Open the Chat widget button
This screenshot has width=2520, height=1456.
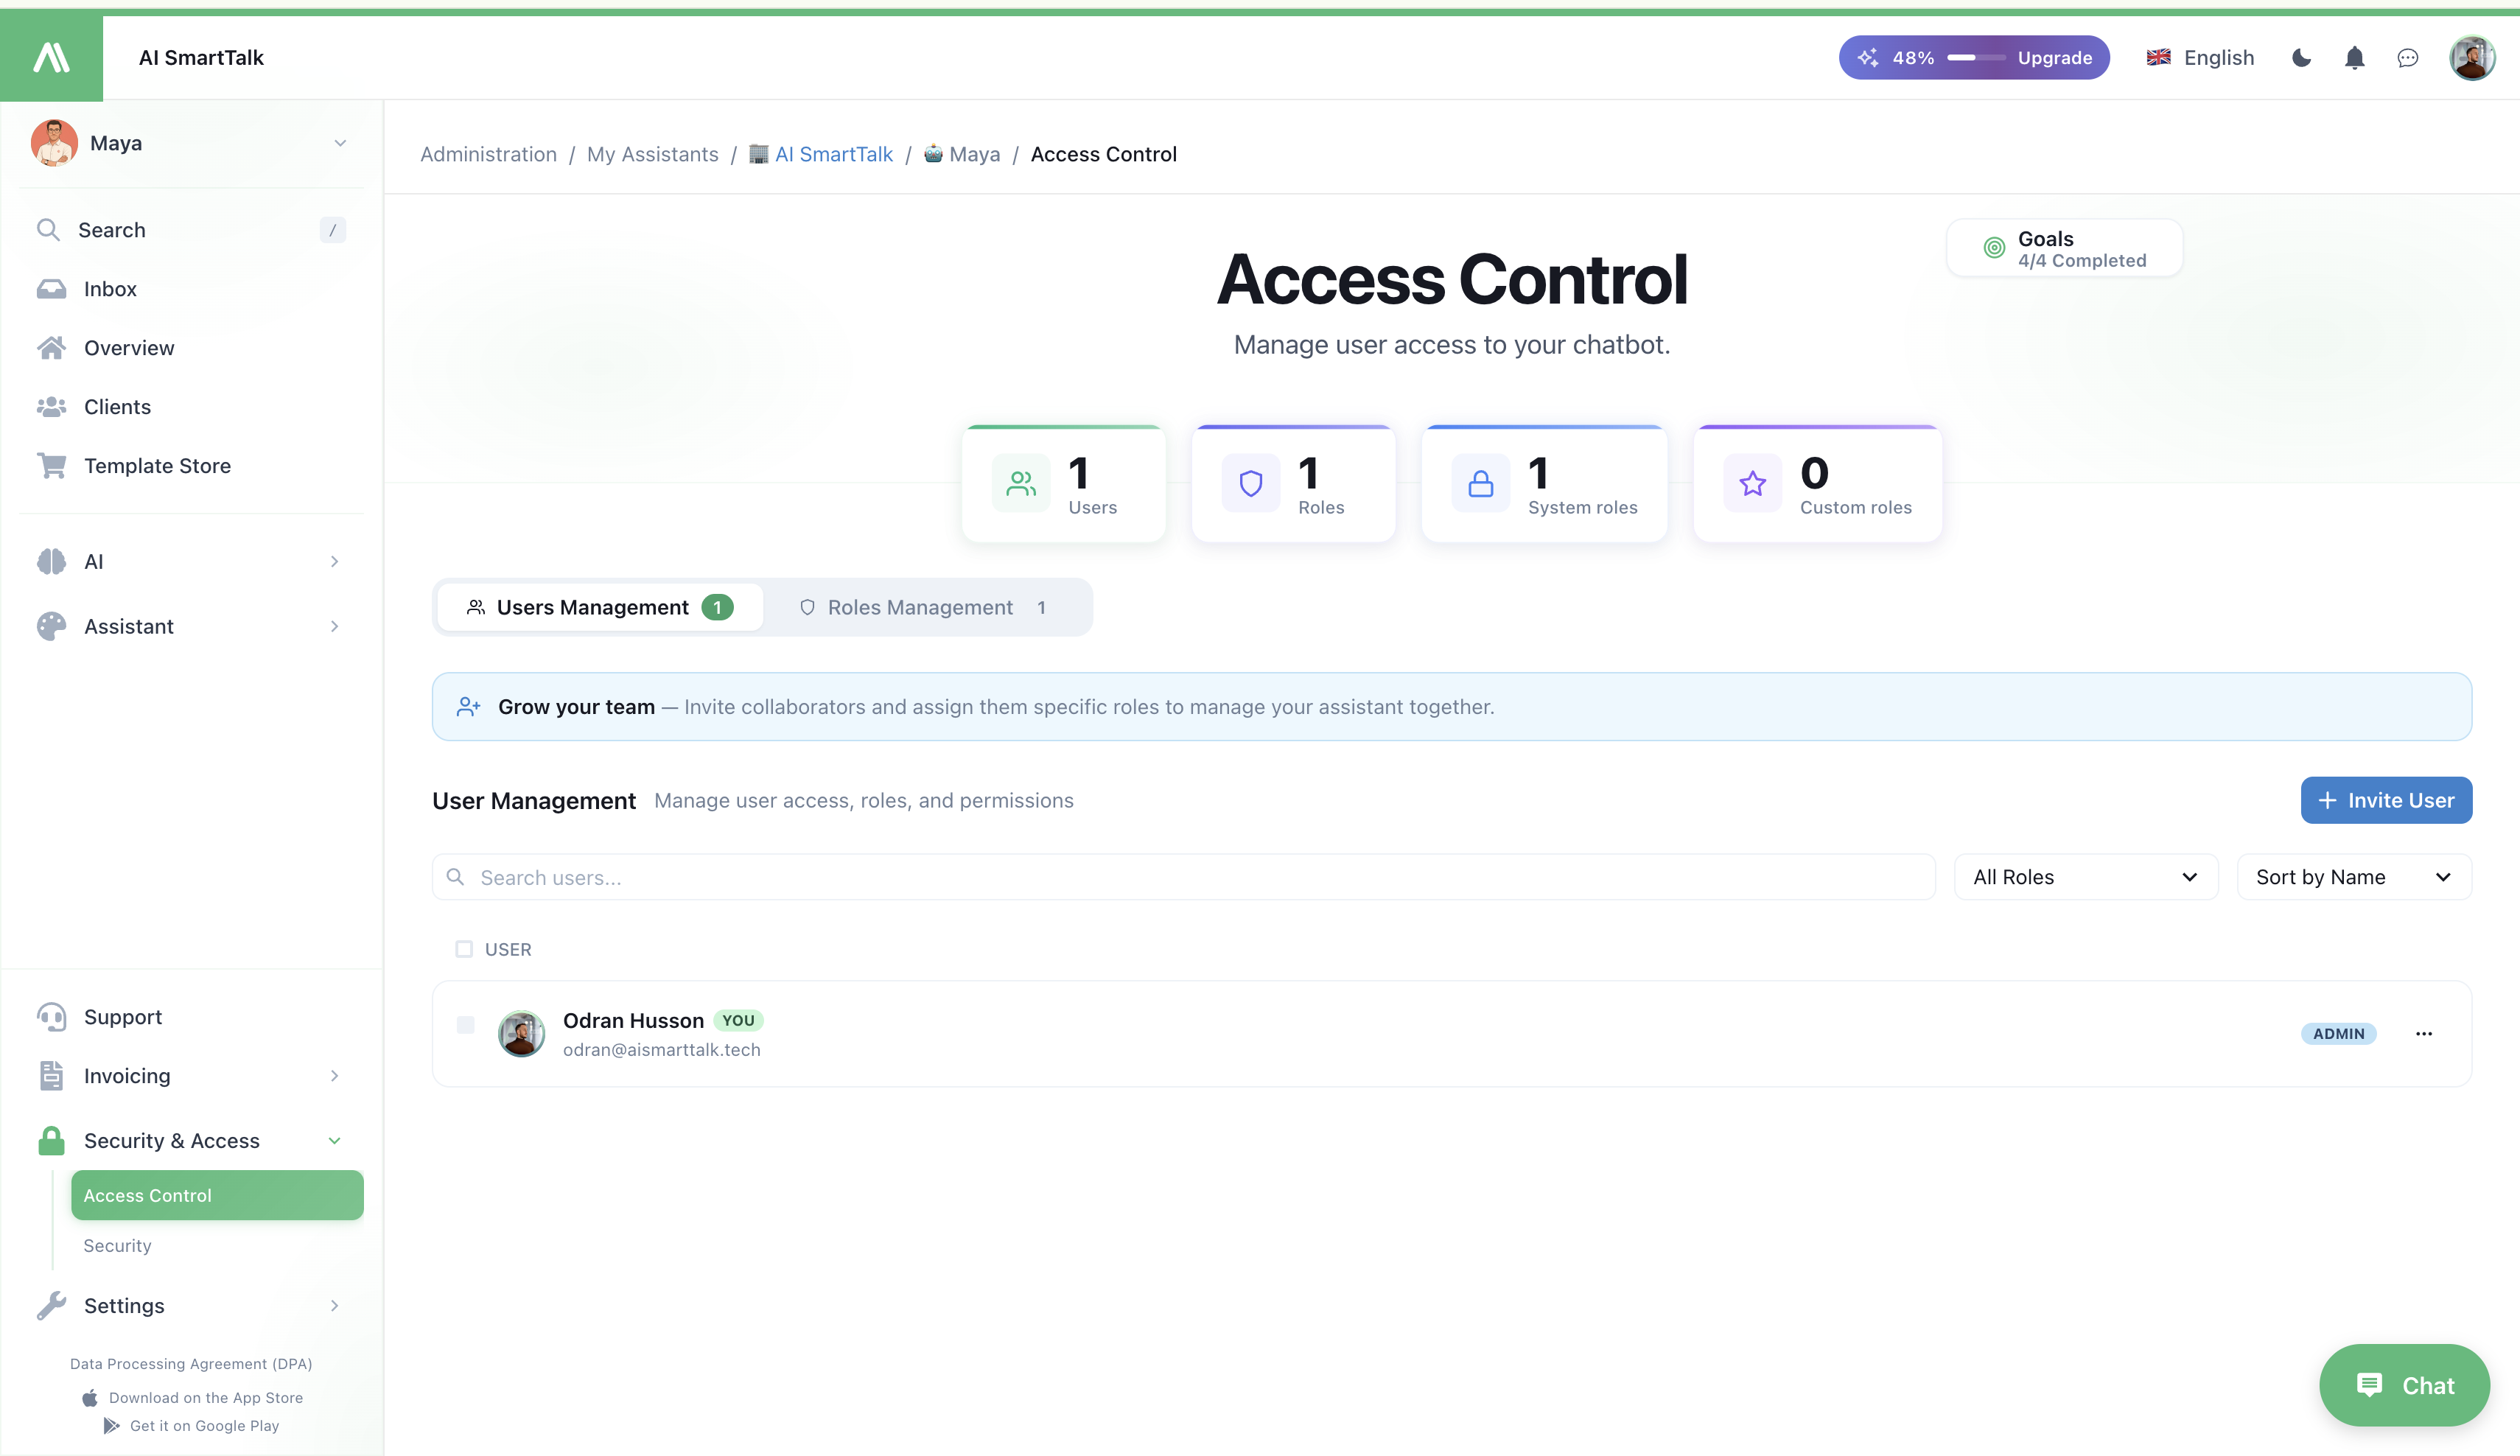click(2404, 1386)
